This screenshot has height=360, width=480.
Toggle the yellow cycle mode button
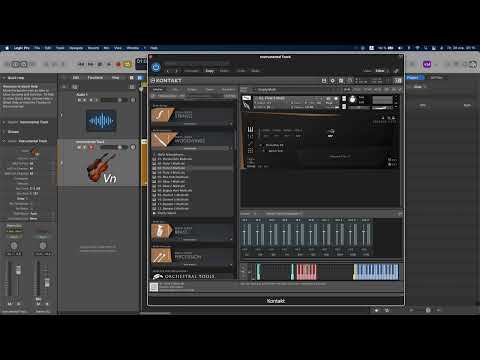[x=127, y=64]
